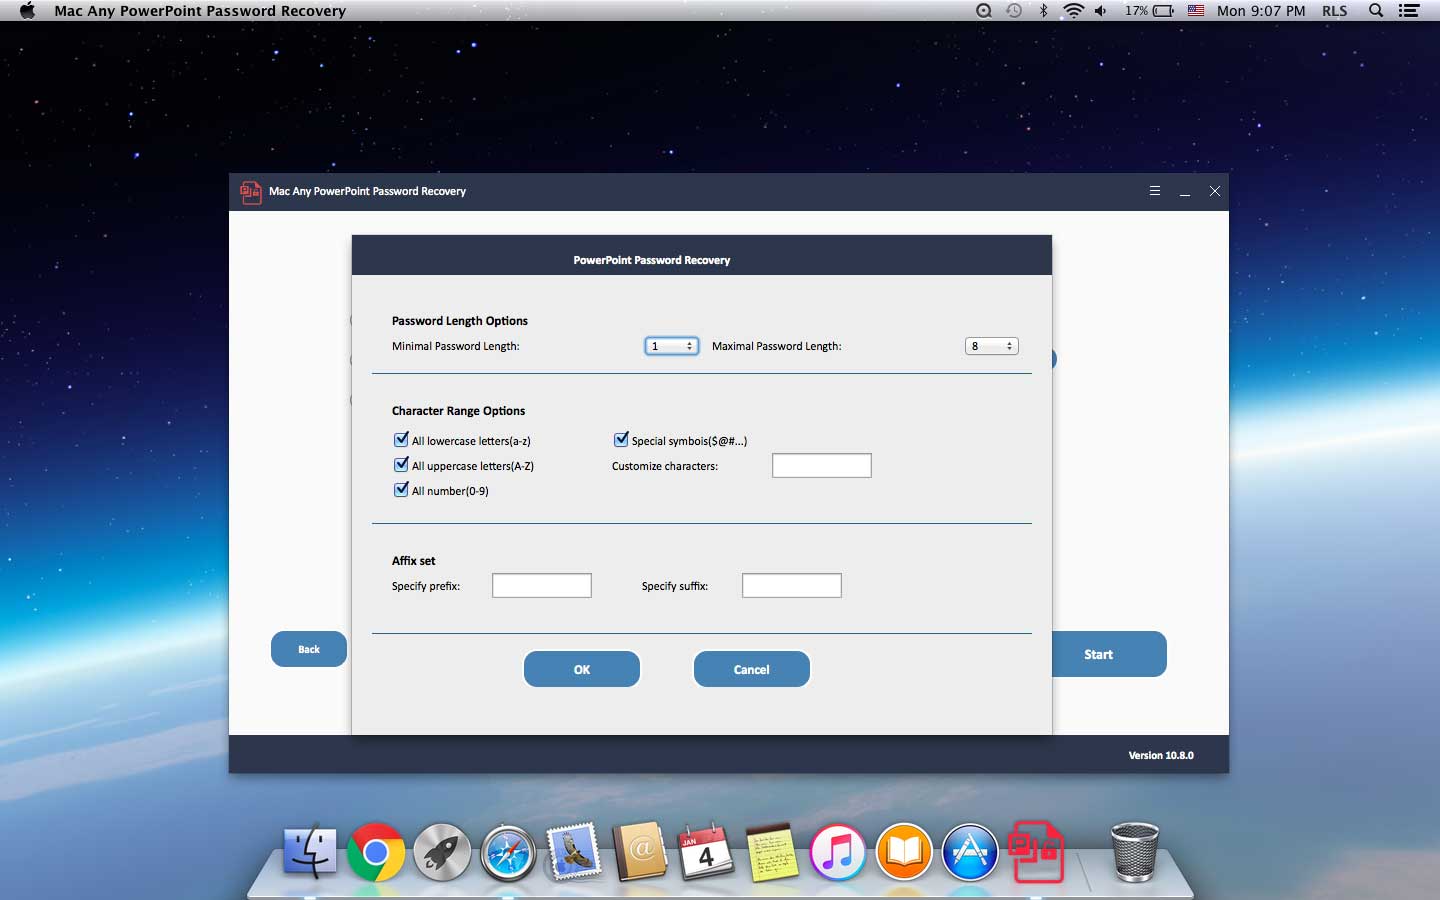This screenshot has width=1440, height=900.
Task: Click the PowerPoint Password Recovery Dock icon
Action: pos(1036,852)
